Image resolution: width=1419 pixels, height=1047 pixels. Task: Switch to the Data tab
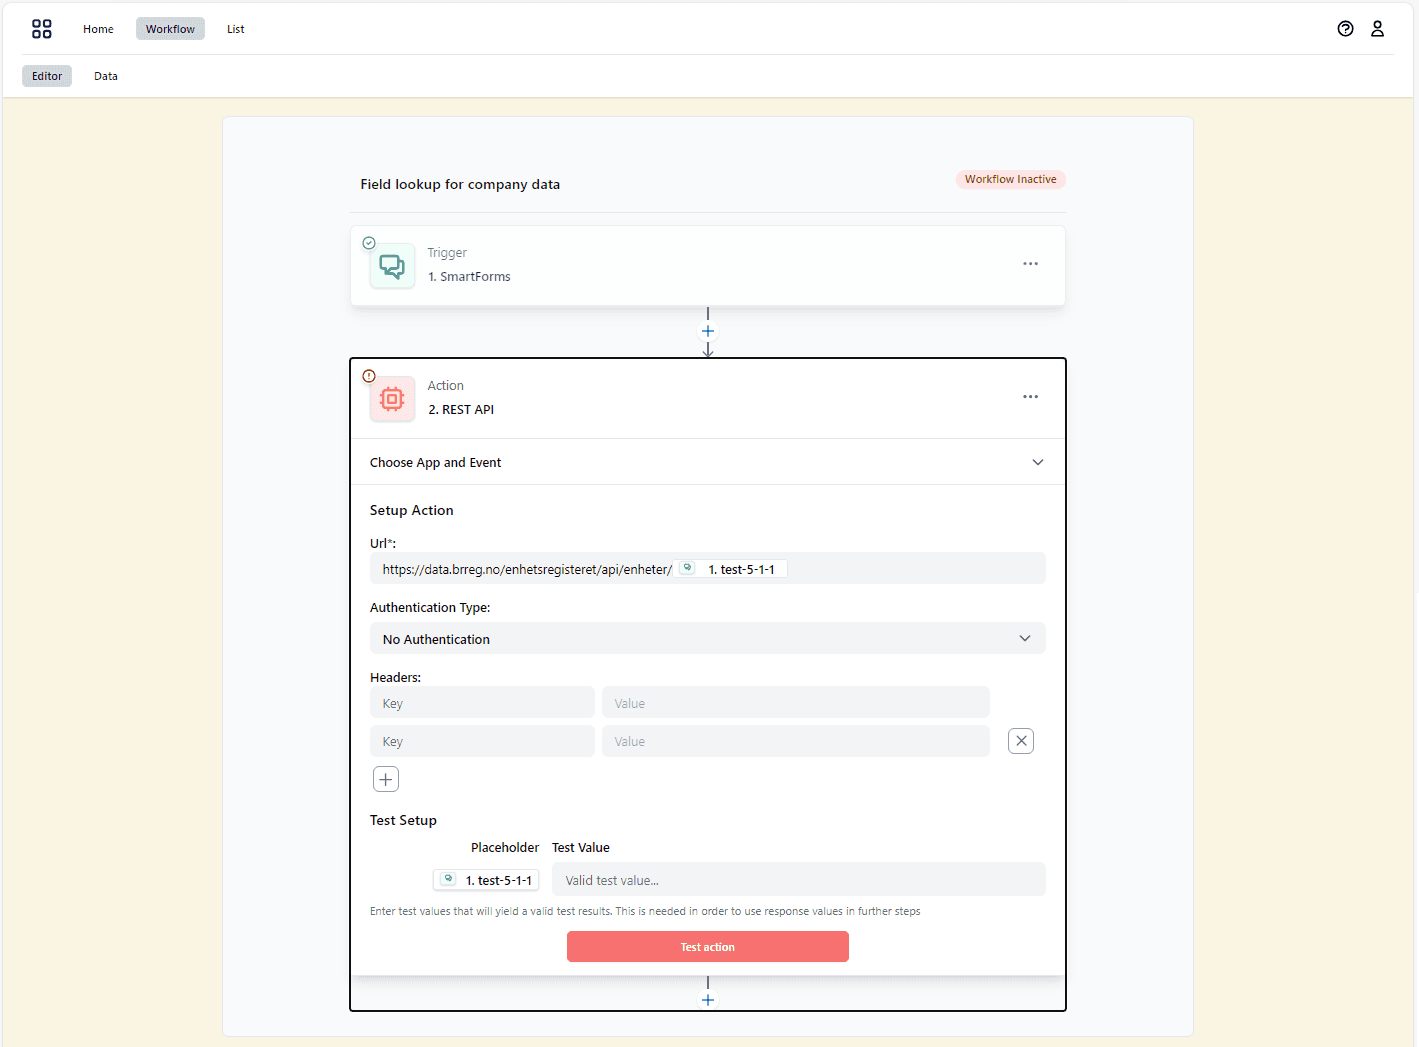[x=105, y=75]
